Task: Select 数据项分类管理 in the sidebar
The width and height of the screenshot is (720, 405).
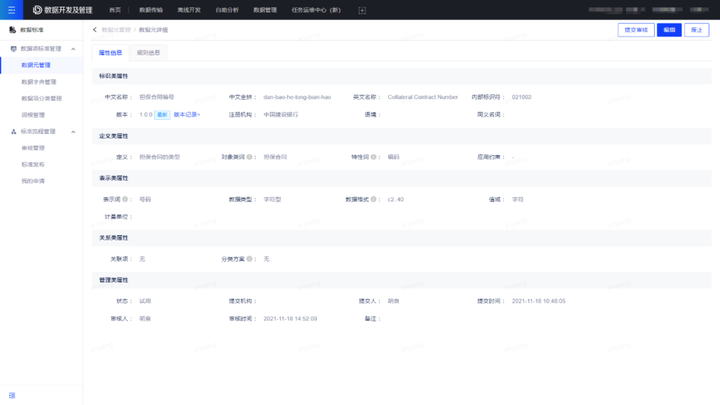Action: pyautogui.click(x=41, y=98)
